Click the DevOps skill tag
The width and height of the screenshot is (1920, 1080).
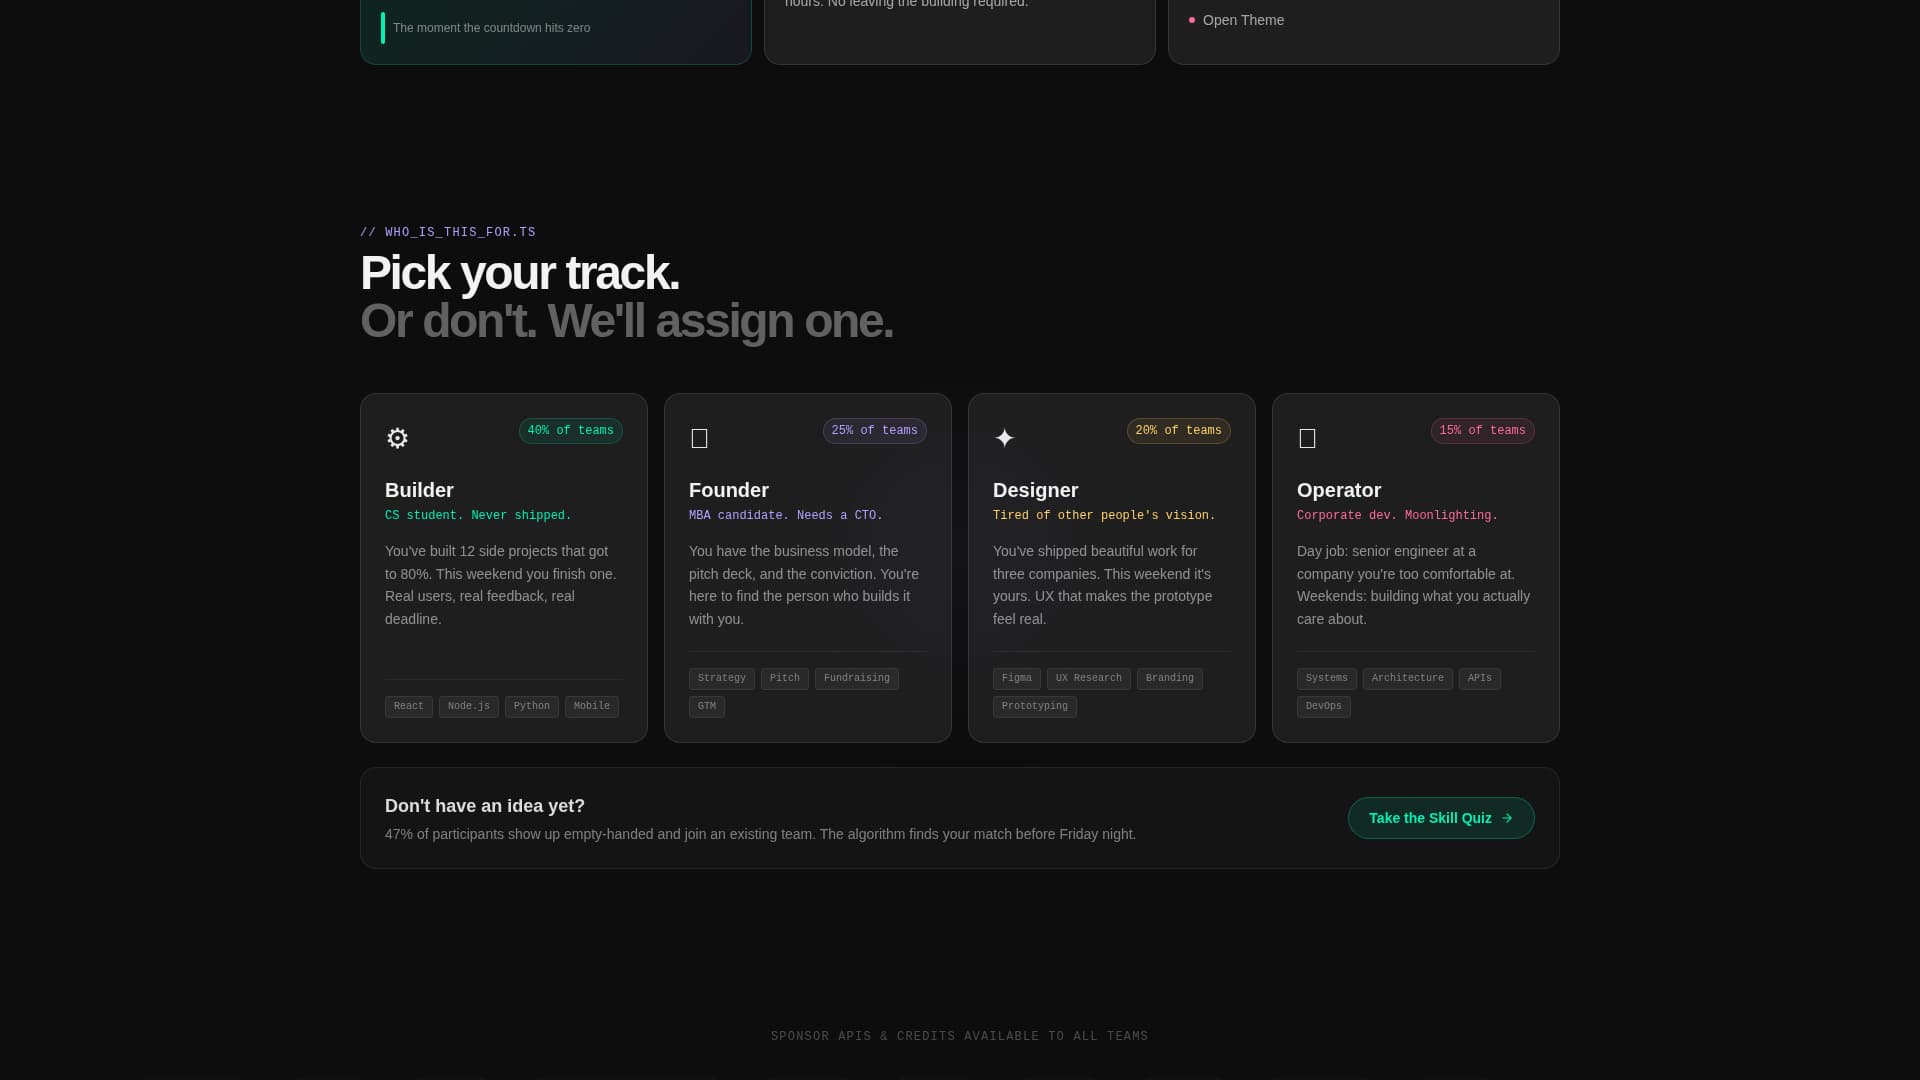1324,707
